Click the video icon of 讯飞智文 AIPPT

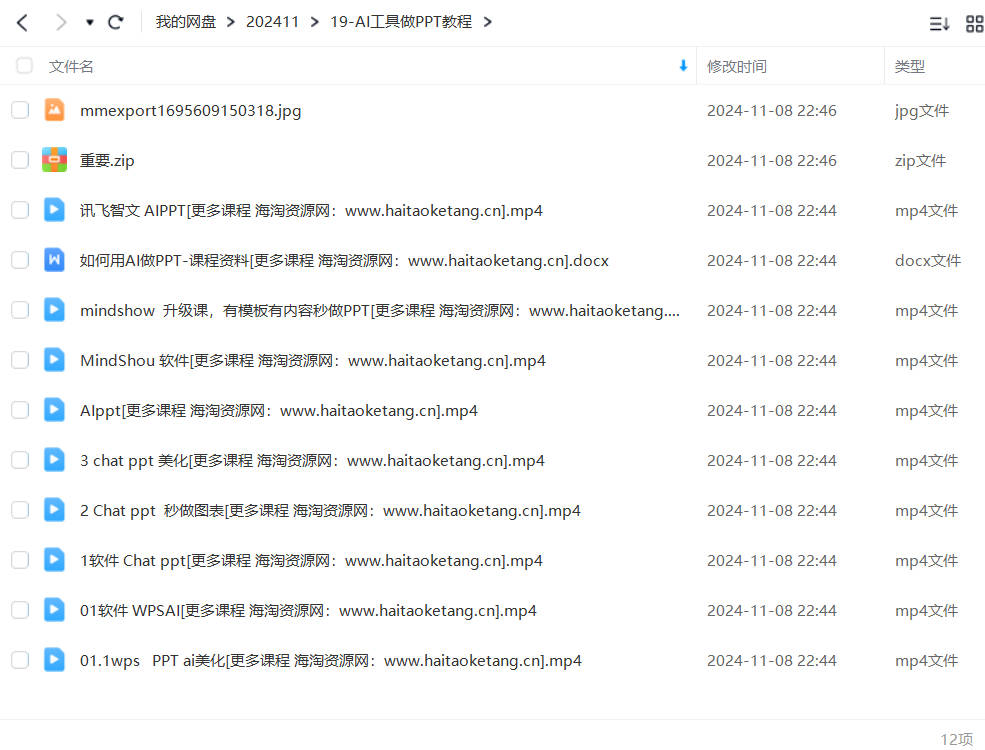(55, 210)
